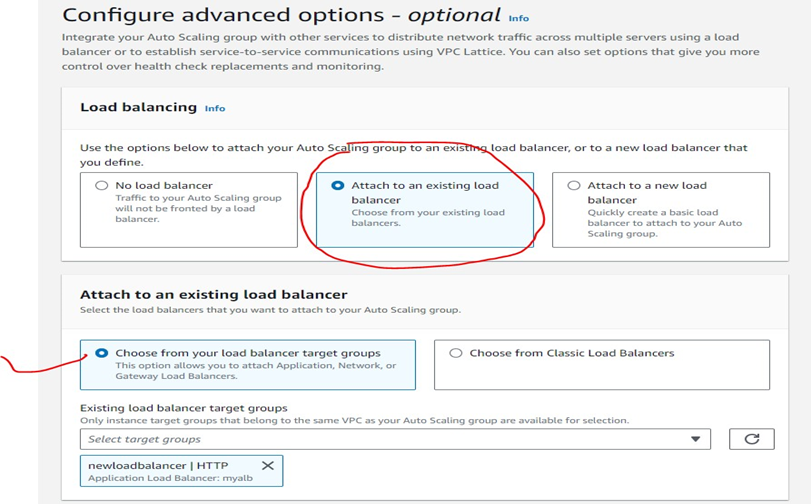
Task: Click the 'Configure advanced options' page heading
Action: [x=280, y=15]
